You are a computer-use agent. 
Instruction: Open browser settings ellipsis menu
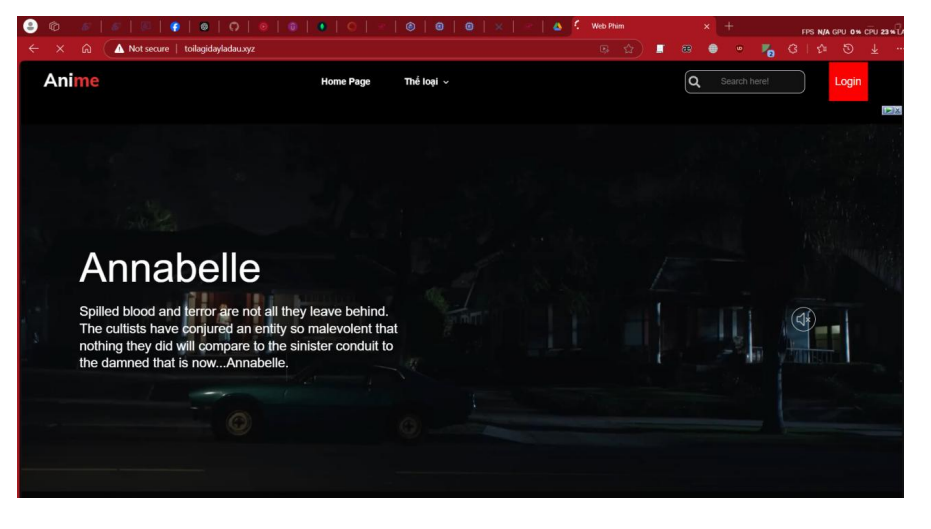[x=899, y=49]
